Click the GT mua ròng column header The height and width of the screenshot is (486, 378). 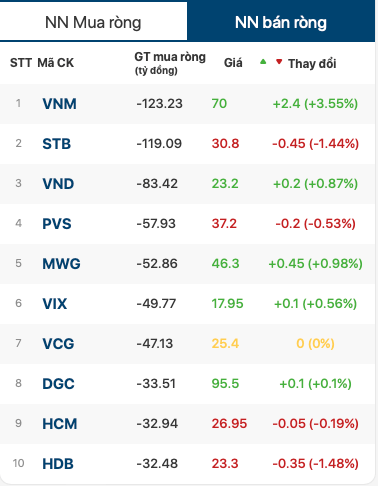[x=170, y=63]
